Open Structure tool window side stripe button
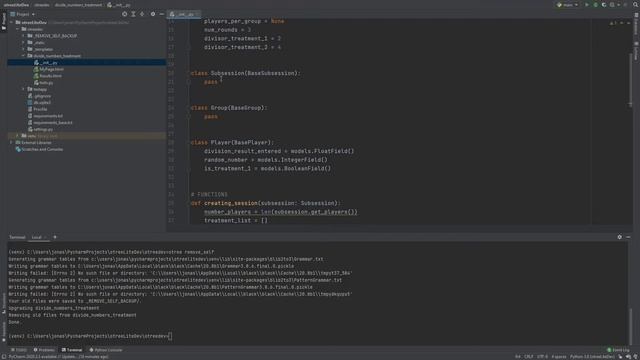The image size is (640, 360). pyautogui.click(x=4, y=304)
